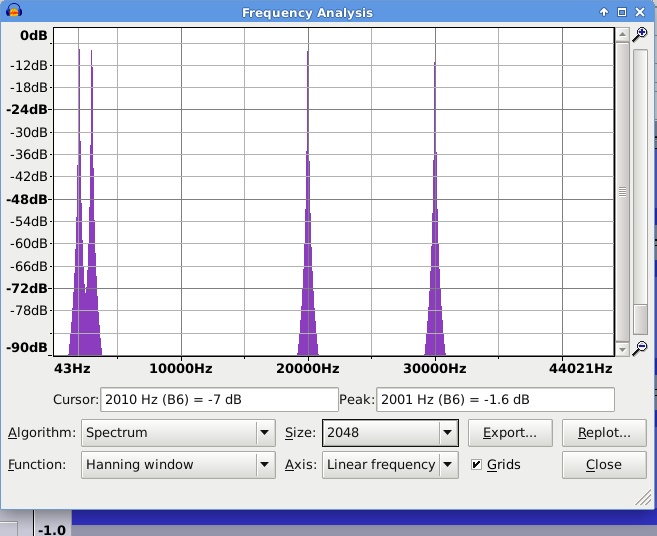Click the Close button
657x536 pixels.
(x=604, y=465)
